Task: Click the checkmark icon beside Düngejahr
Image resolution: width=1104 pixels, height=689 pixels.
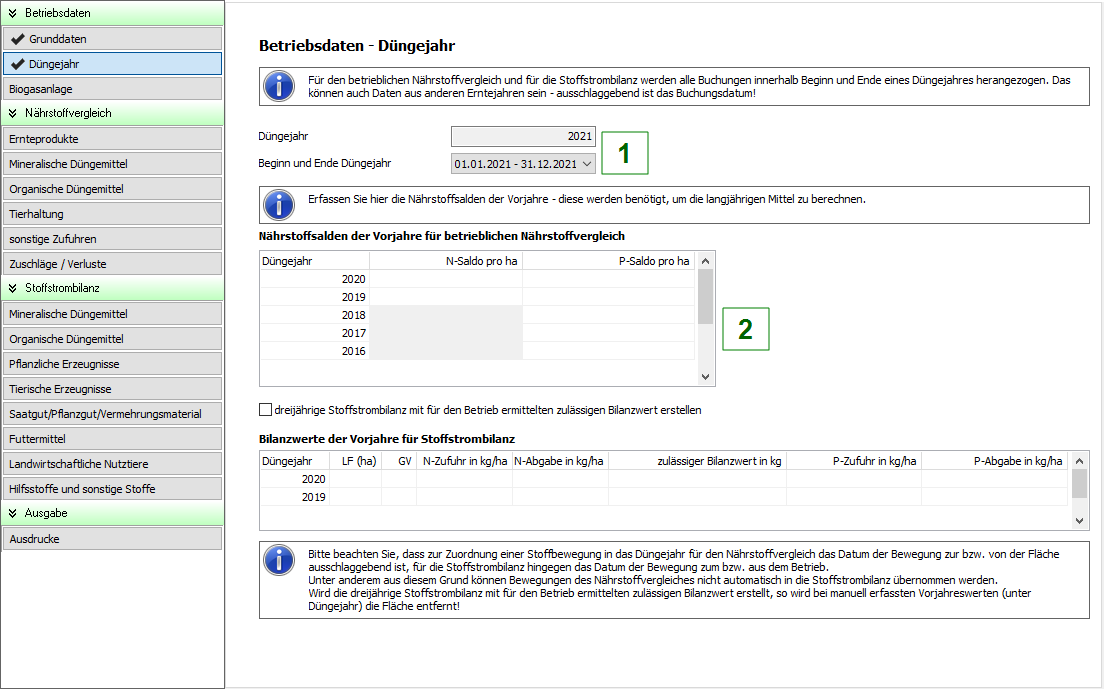Action: (x=18, y=64)
